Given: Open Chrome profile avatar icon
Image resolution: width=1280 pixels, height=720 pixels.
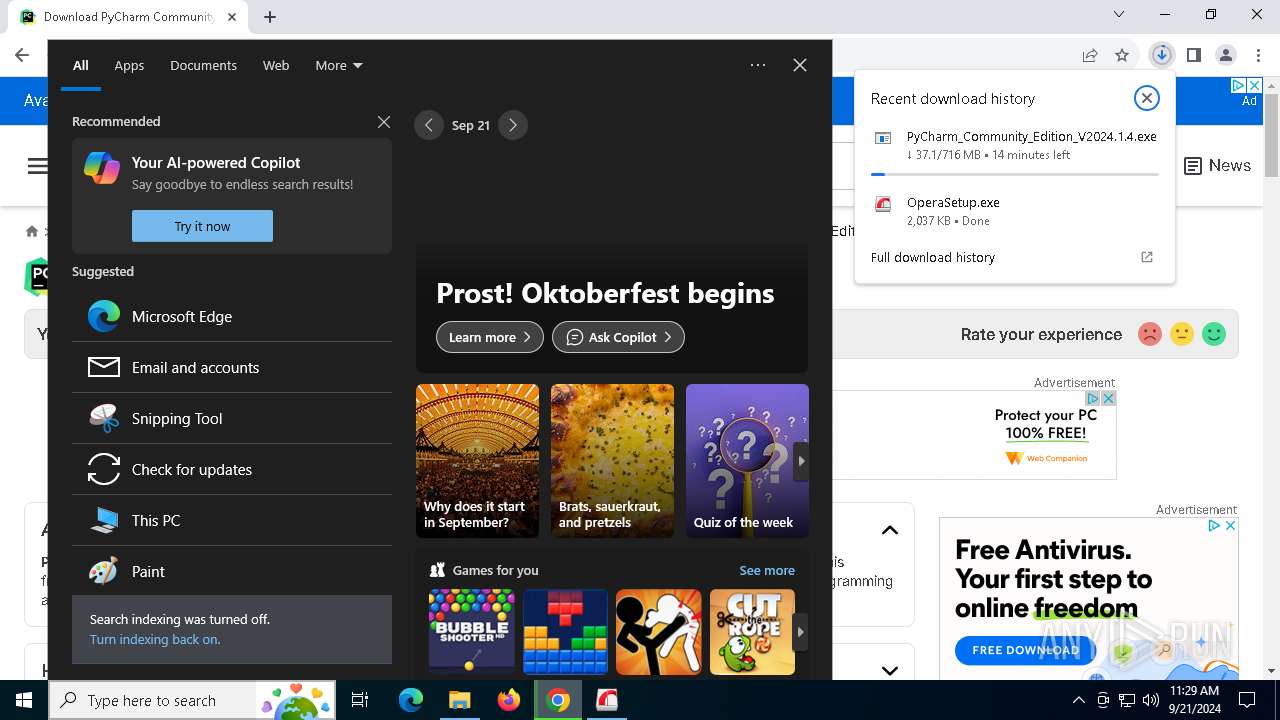Looking at the screenshot, I should [x=1226, y=55].
